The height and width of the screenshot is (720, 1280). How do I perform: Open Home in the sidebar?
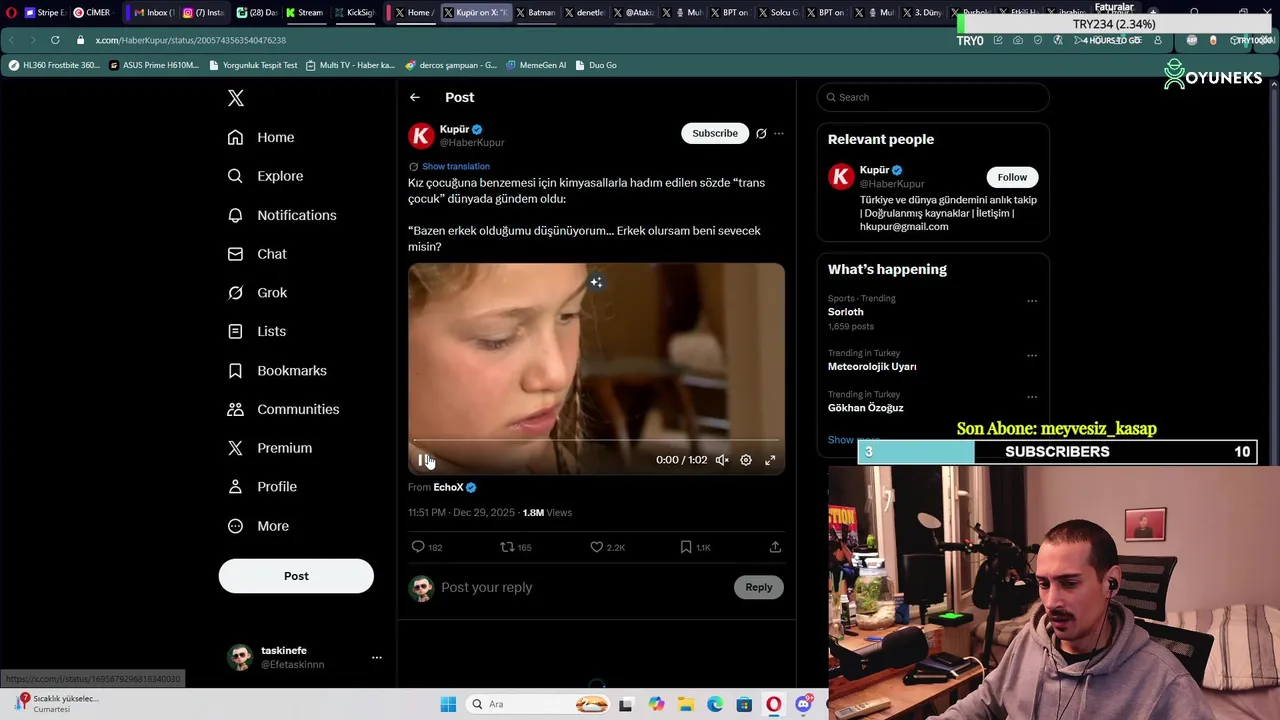pyautogui.click(x=261, y=137)
